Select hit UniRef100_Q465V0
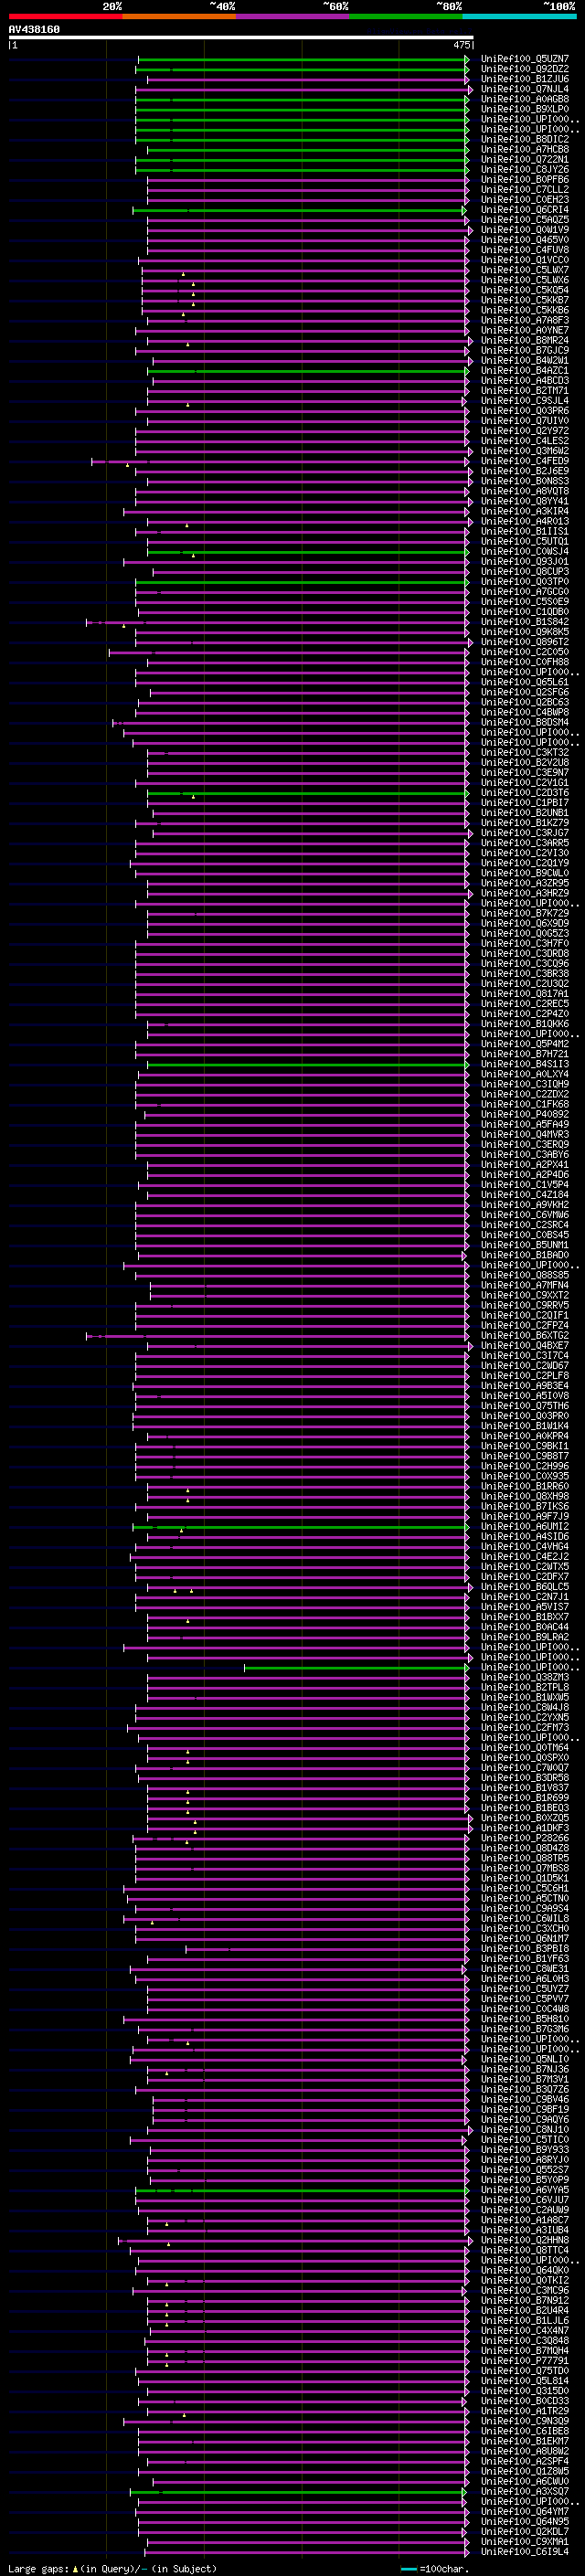Viewport: 585px width, 2576px height. [x=525, y=240]
